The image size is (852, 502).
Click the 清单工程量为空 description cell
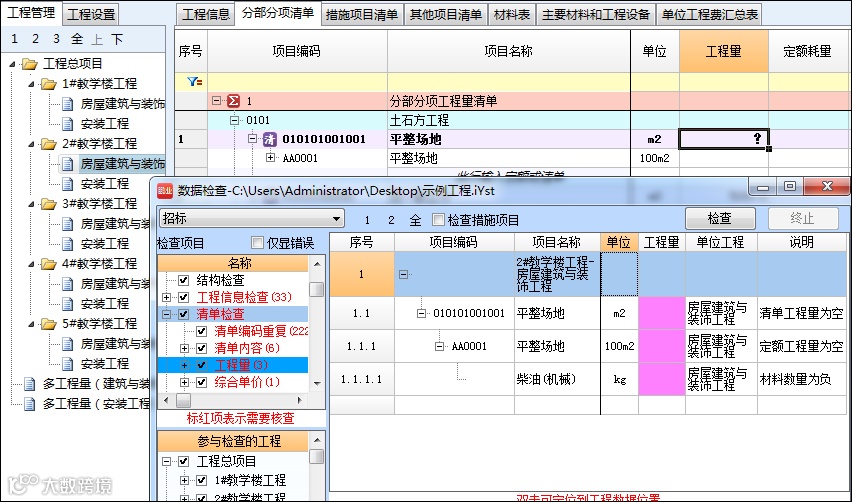801,313
